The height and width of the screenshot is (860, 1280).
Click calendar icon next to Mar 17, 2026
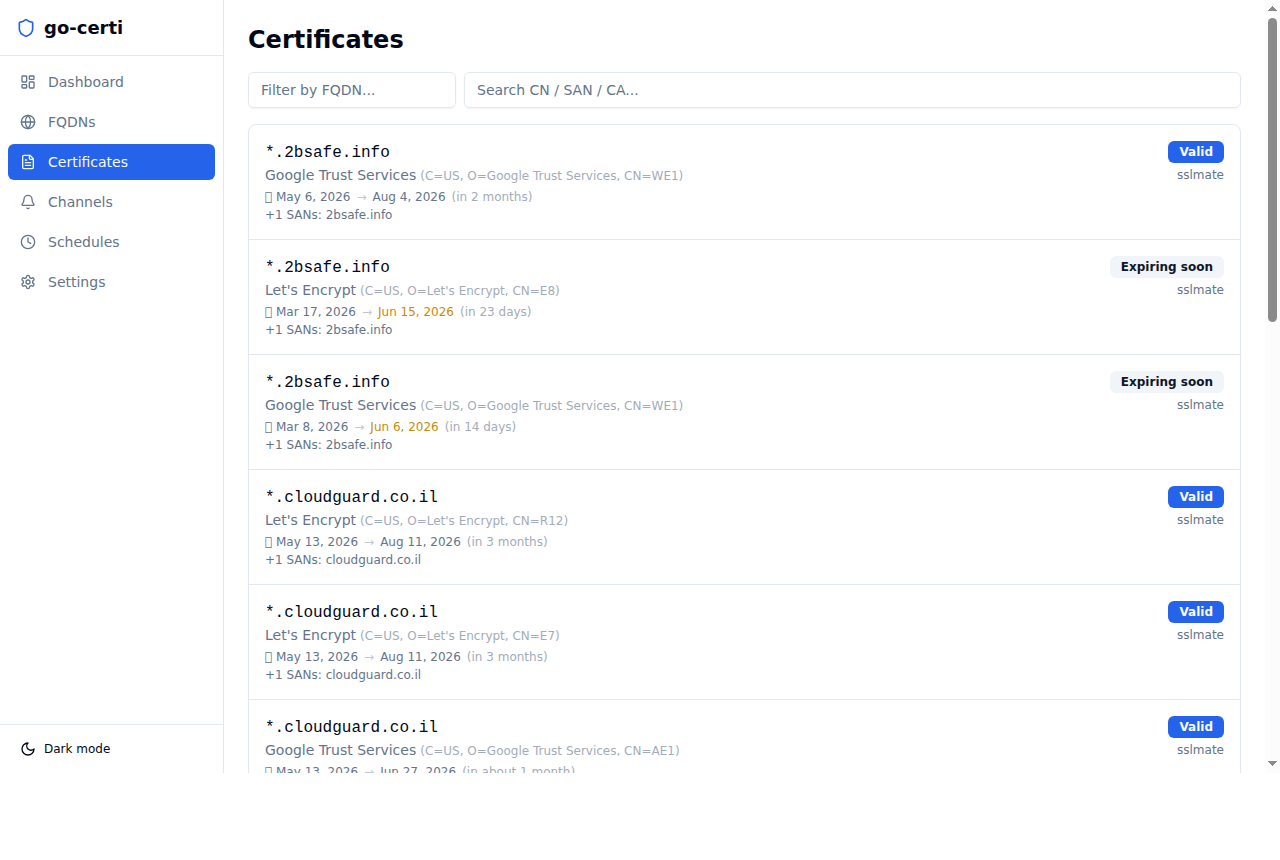pyautogui.click(x=268, y=312)
